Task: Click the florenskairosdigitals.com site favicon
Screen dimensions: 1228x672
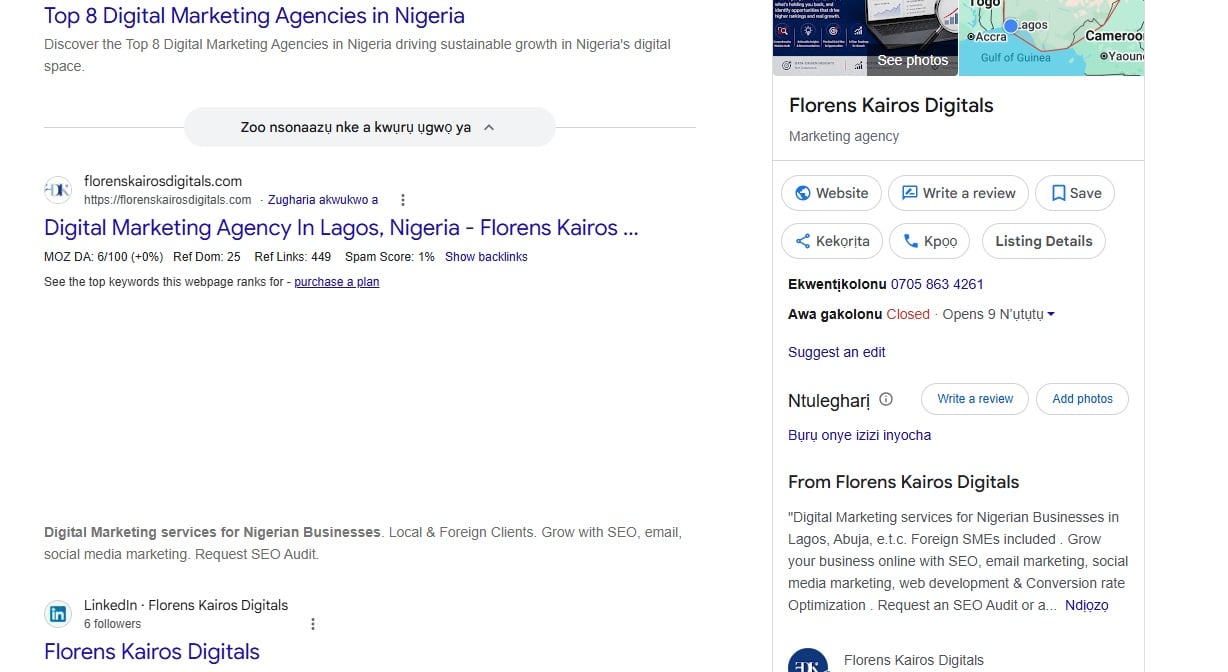Action: coord(58,190)
